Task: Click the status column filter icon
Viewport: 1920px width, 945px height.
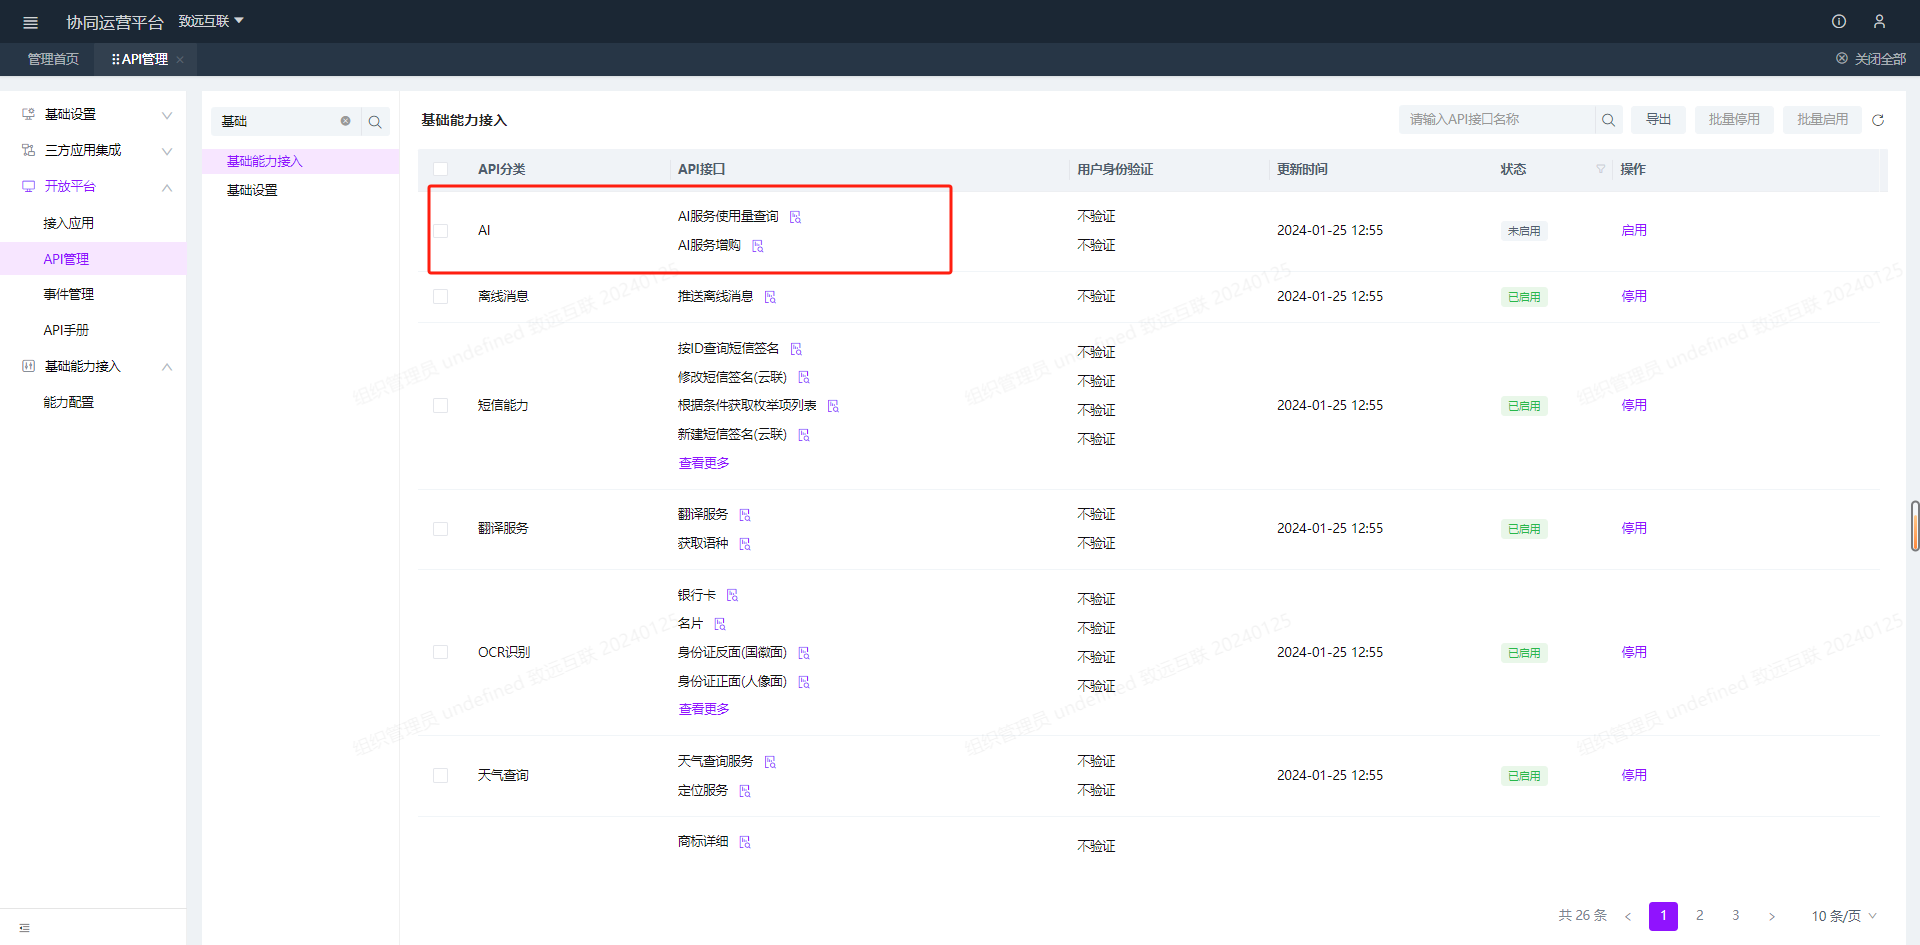Action: point(1600,169)
